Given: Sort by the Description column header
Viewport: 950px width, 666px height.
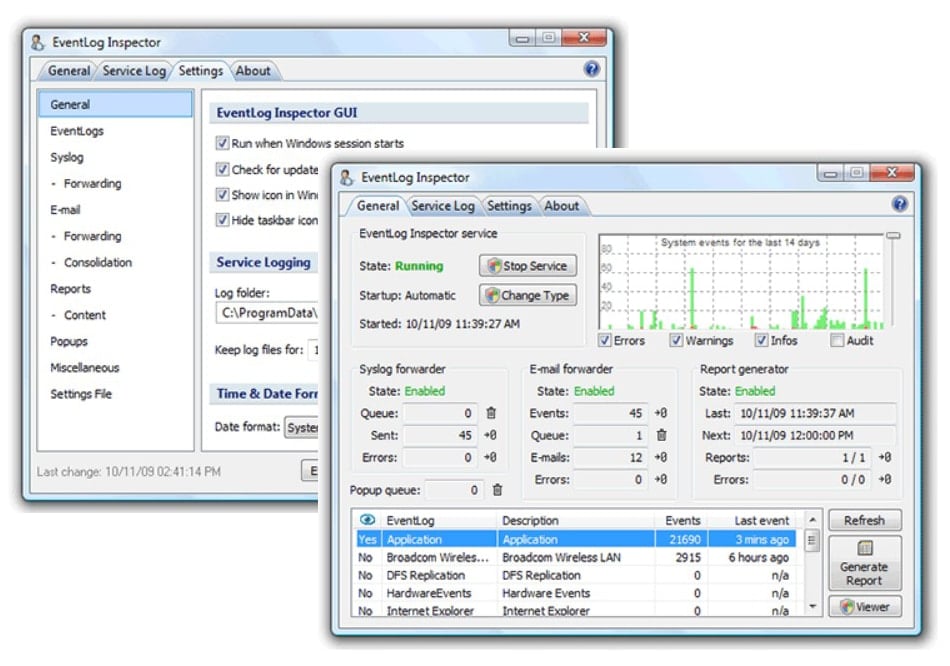Looking at the screenshot, I should point(576,521).
